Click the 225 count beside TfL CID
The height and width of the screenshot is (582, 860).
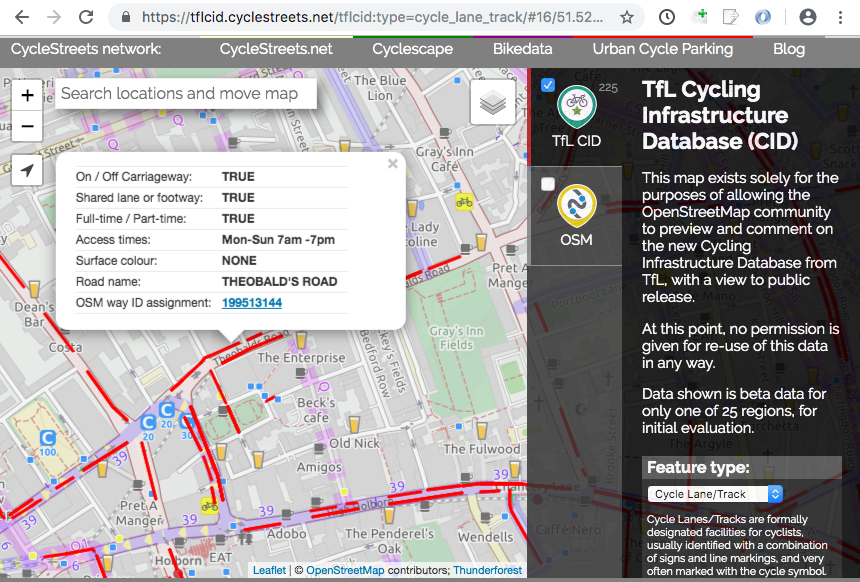click(x=608, y=88)
